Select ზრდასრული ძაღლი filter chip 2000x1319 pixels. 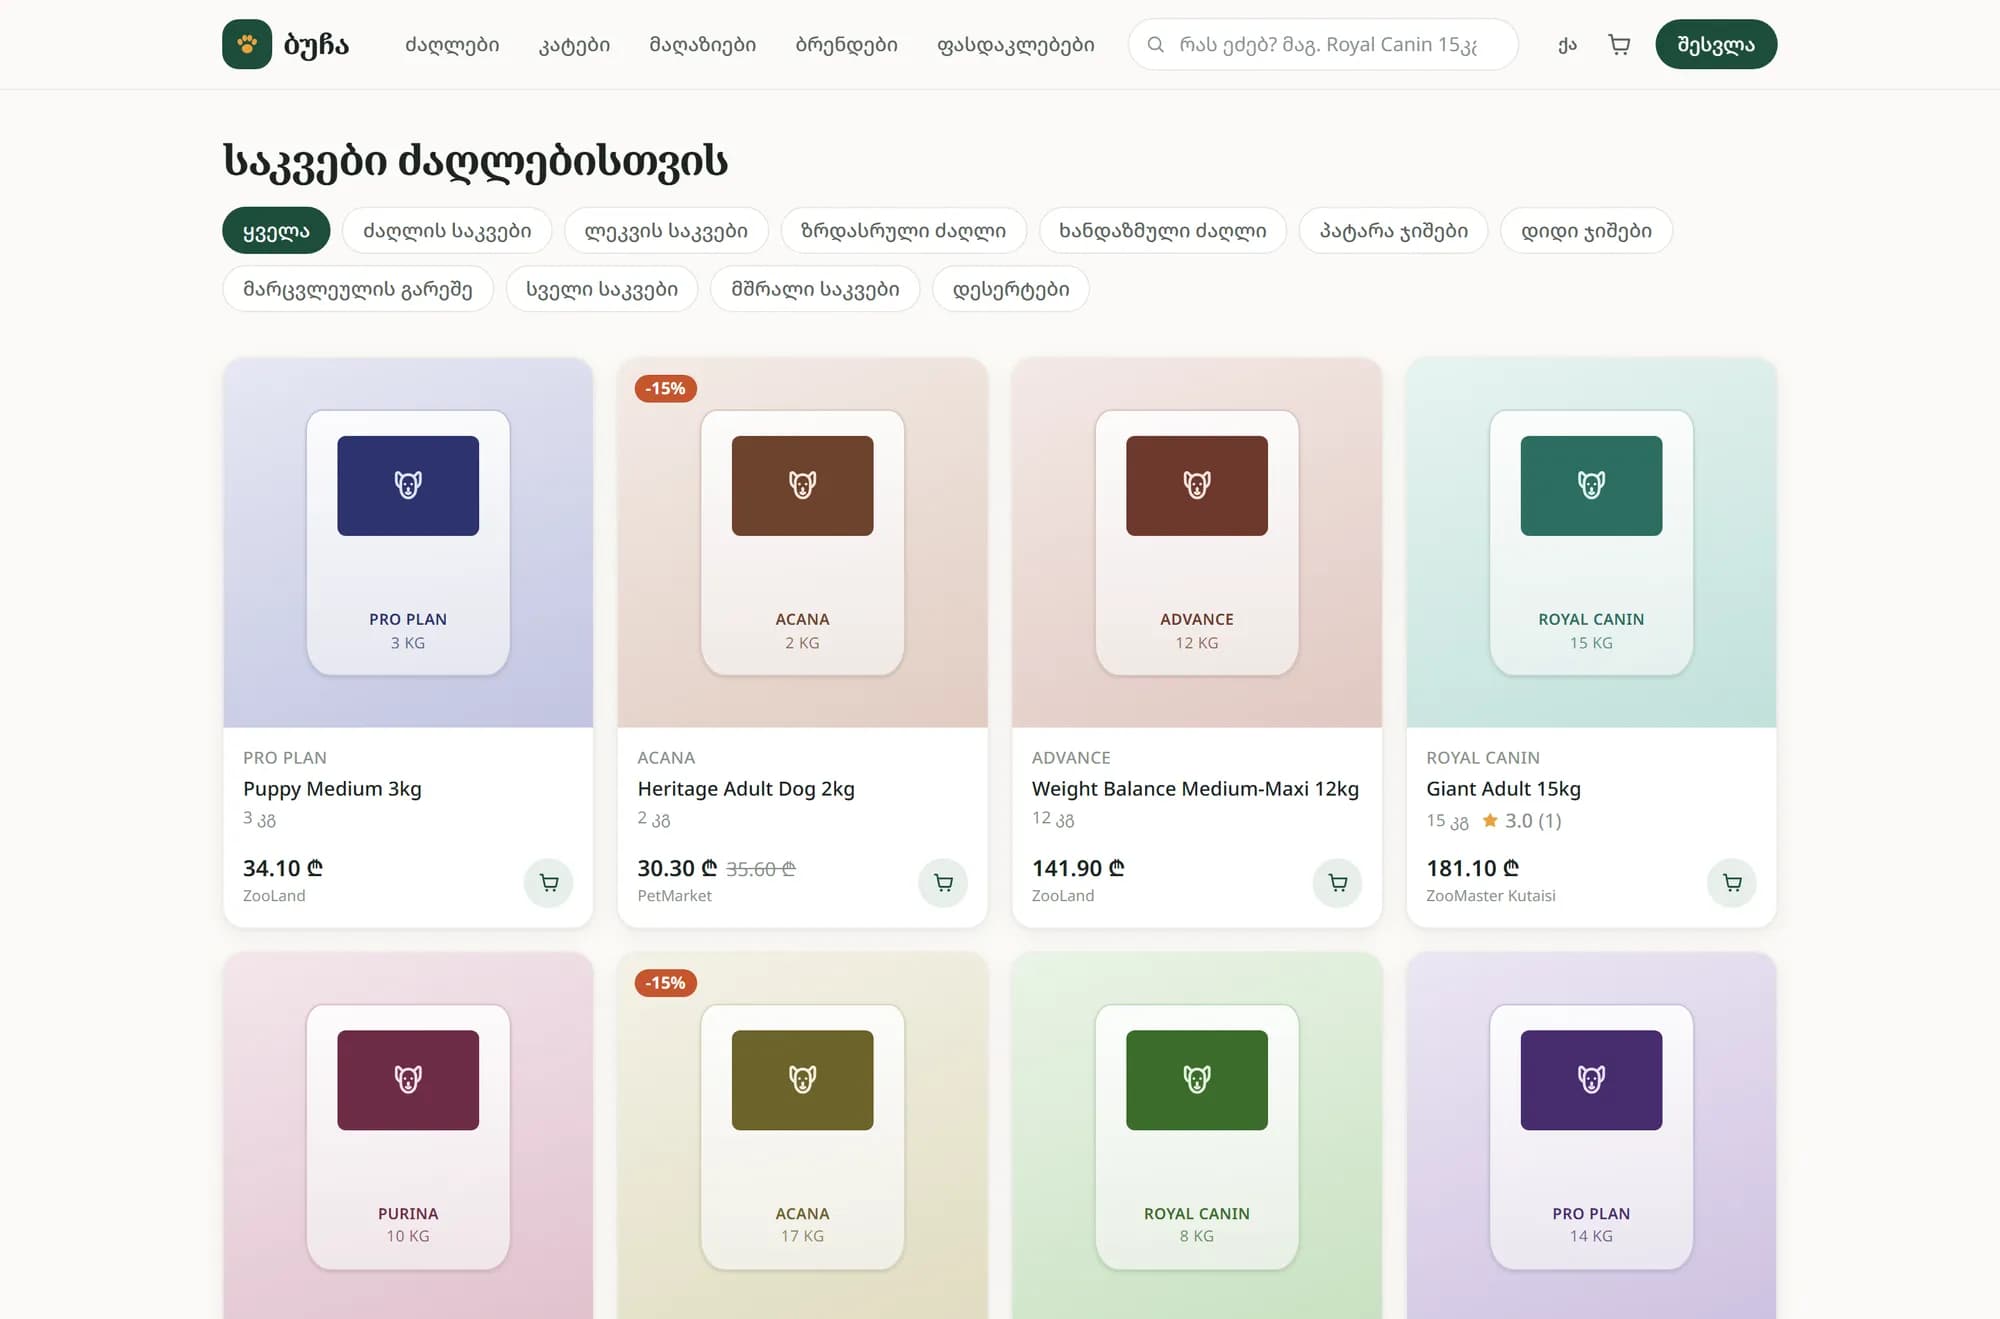pyautogui.click(x=904, y=231)
